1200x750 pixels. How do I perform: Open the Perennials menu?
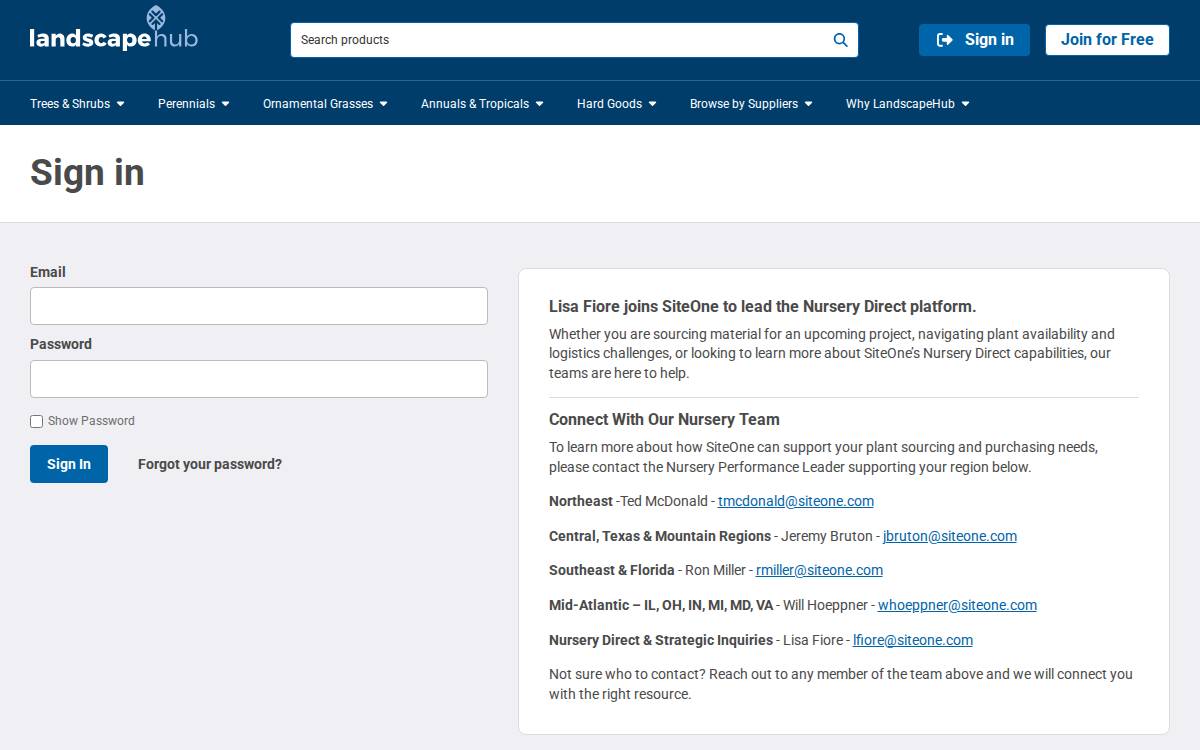click(194, 103)
